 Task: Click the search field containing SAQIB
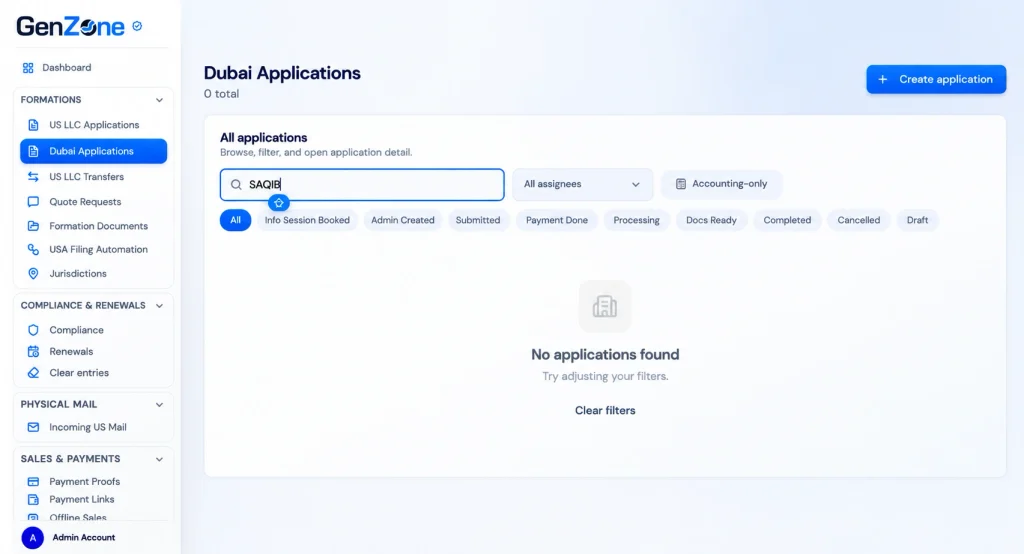coord(362,185)
